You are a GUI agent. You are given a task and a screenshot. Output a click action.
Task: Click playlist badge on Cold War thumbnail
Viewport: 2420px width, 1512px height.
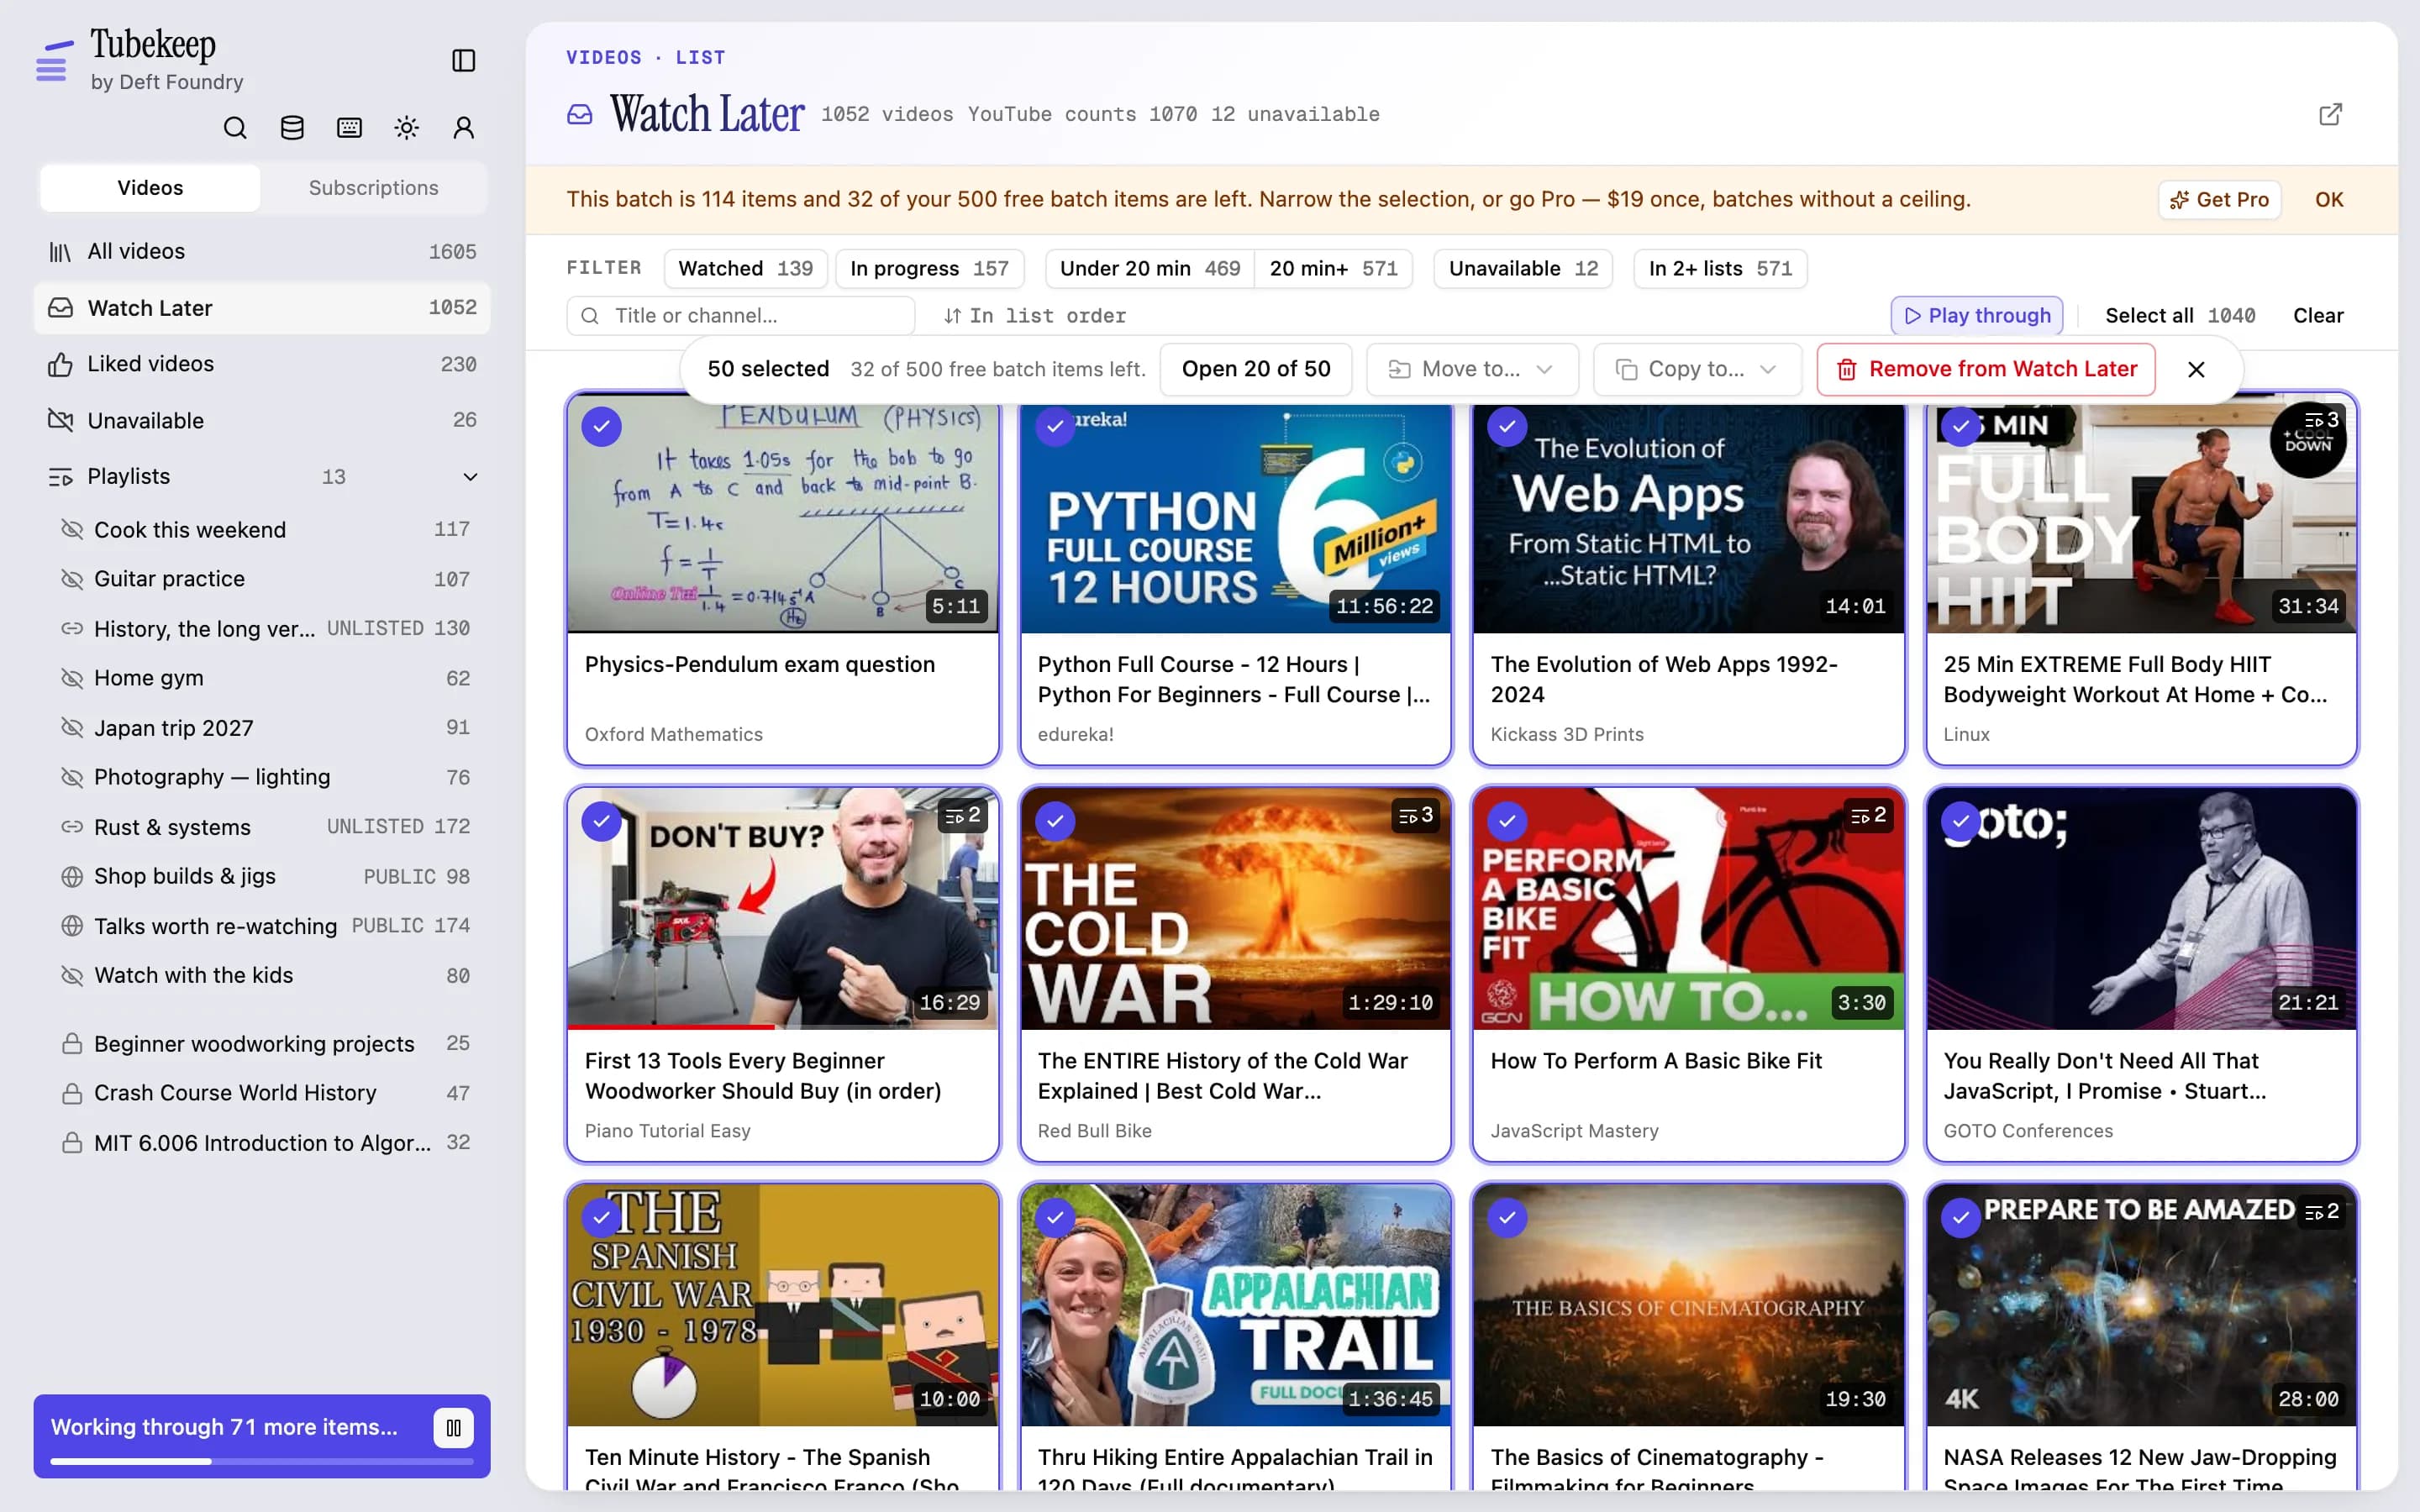pos(1416,815)
